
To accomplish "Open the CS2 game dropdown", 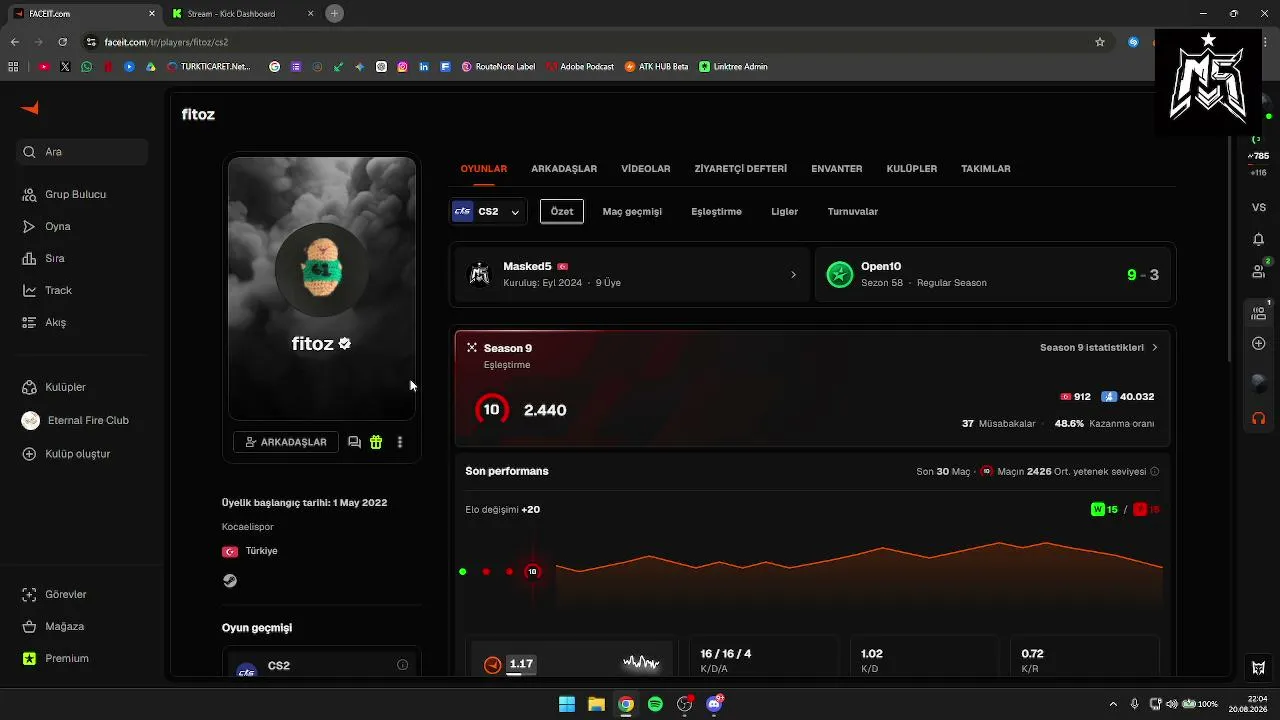I will (x=488, y=212).
